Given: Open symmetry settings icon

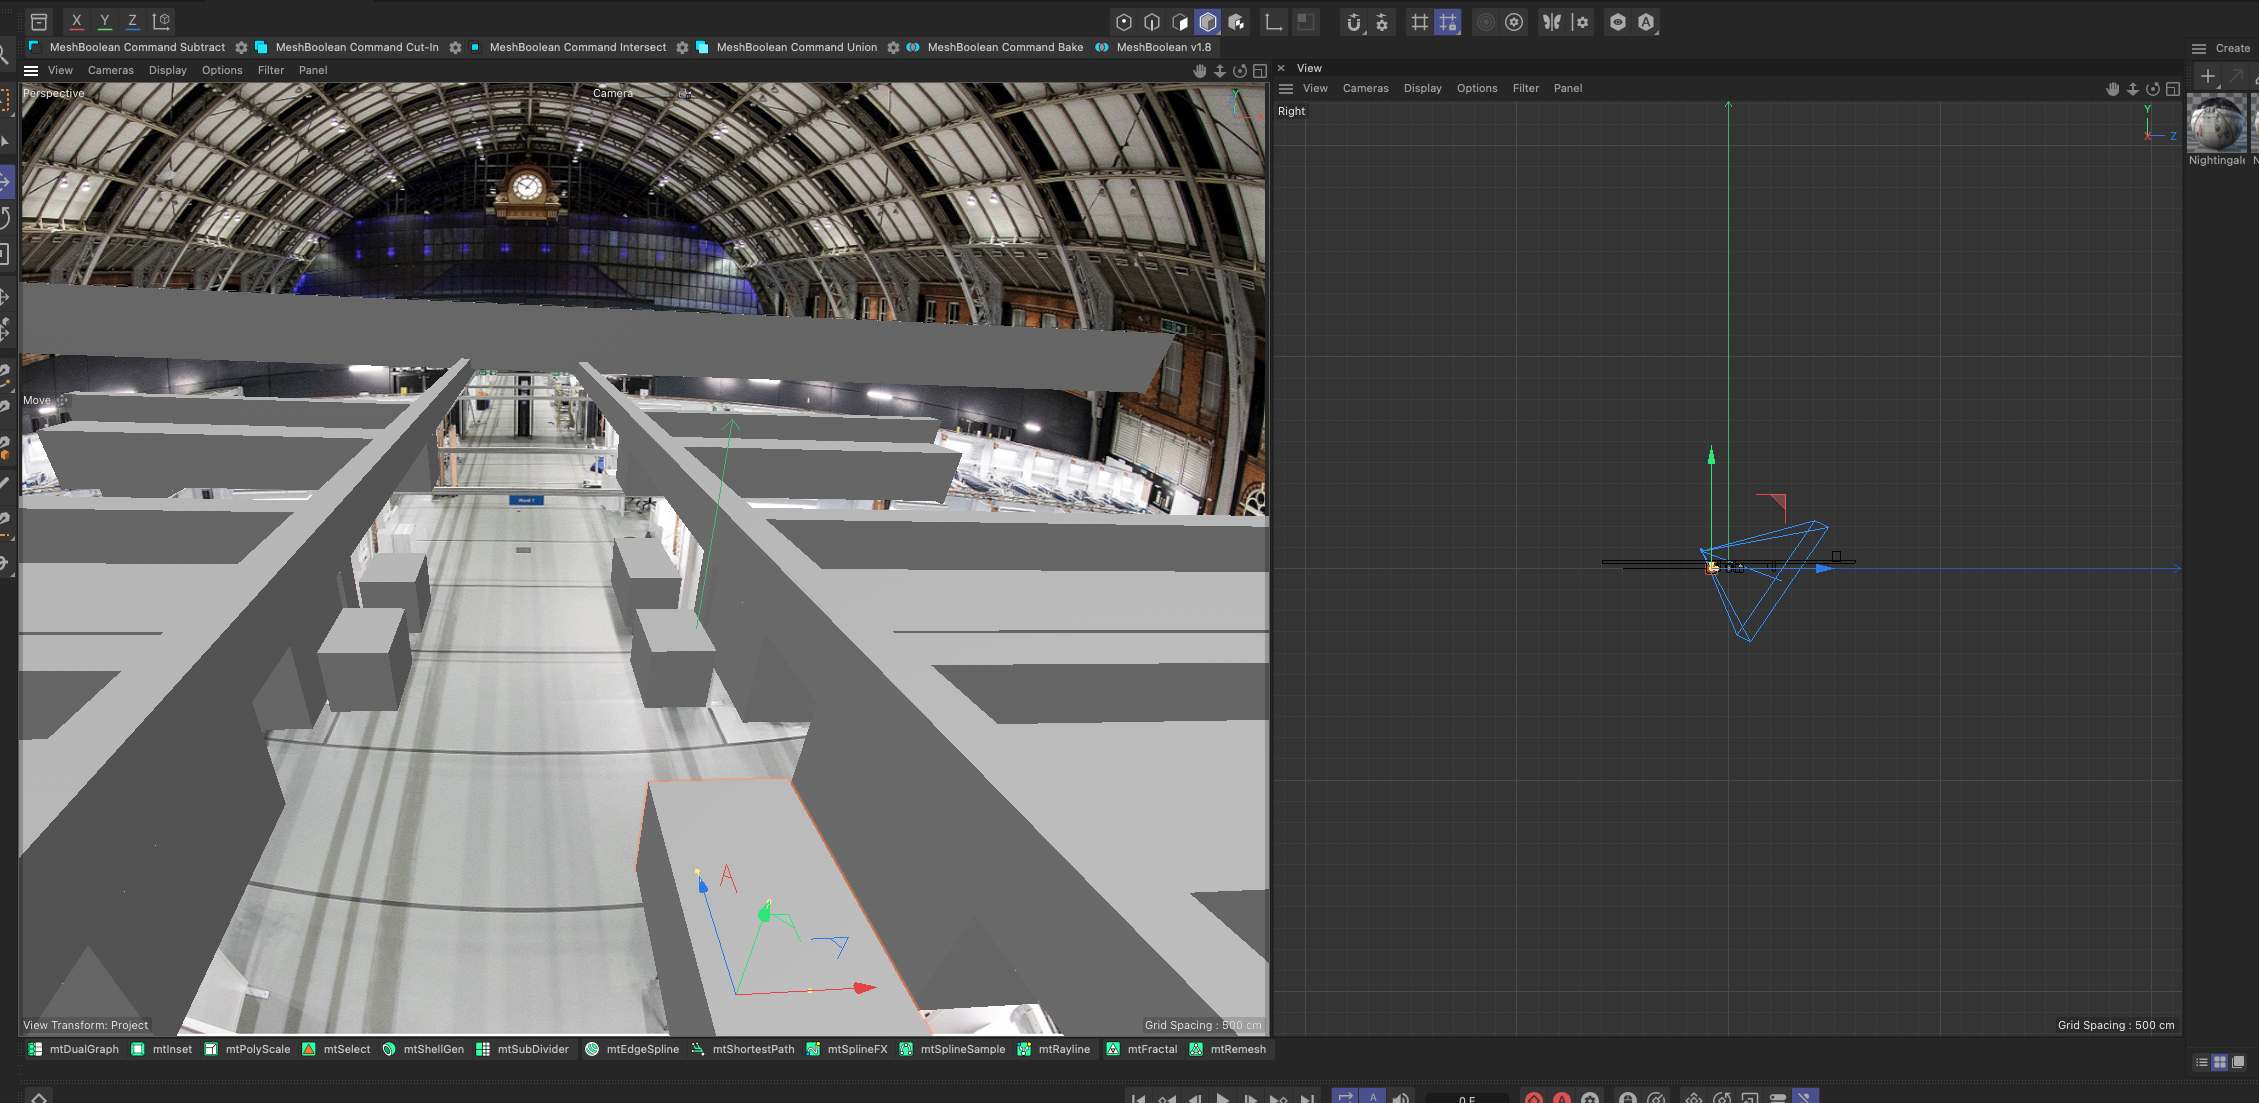Looking at the screenshot, I should (1580, 22).
